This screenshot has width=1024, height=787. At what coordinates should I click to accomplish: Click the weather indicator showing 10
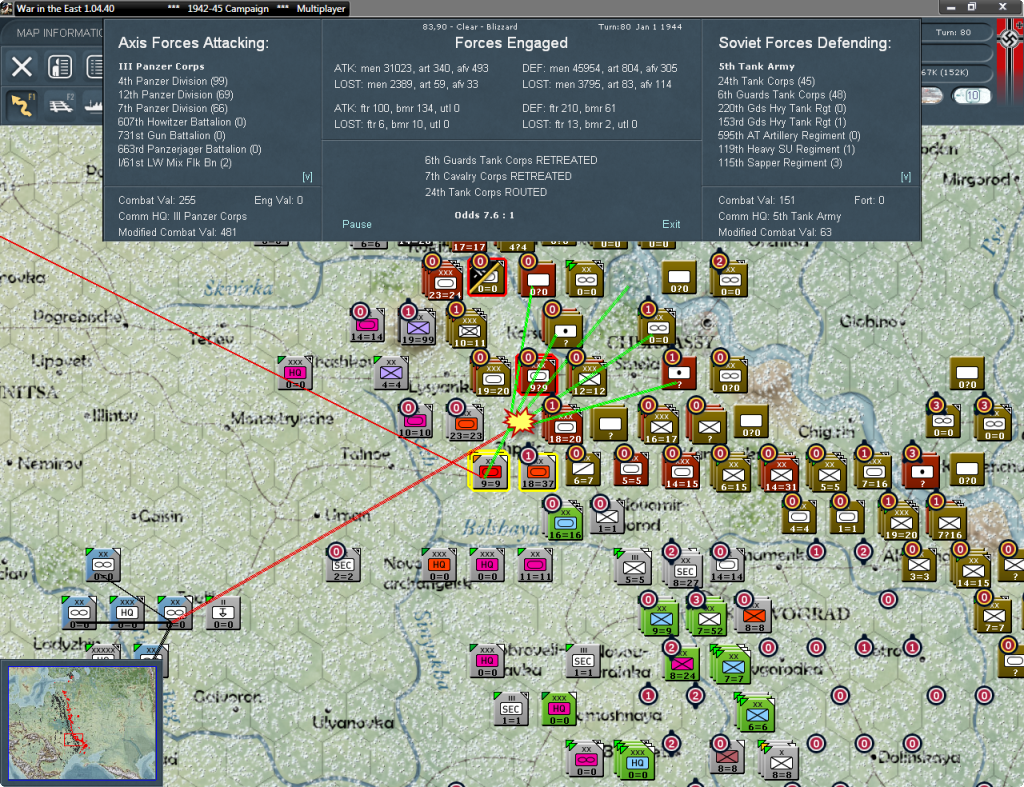972,96
